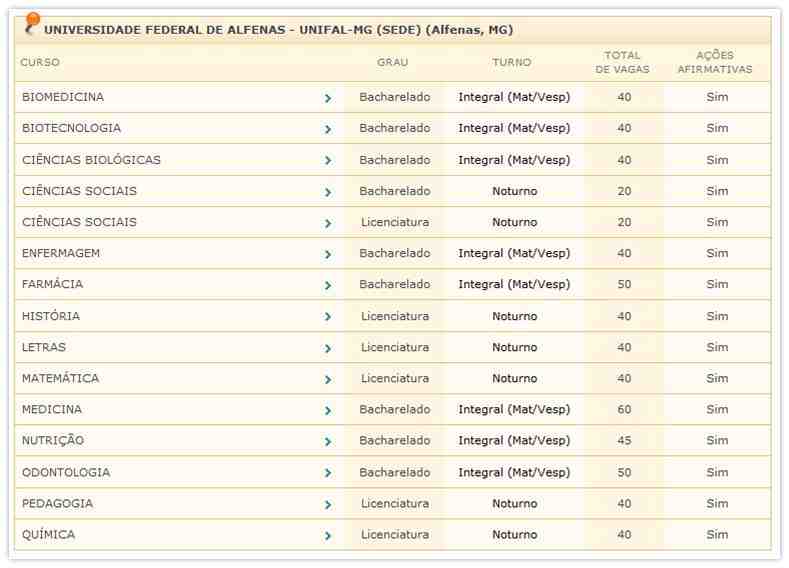Screen dimensions: 789x568
Task: Open the MATEMÁTICA course link
Action: [x=60, y=378]
